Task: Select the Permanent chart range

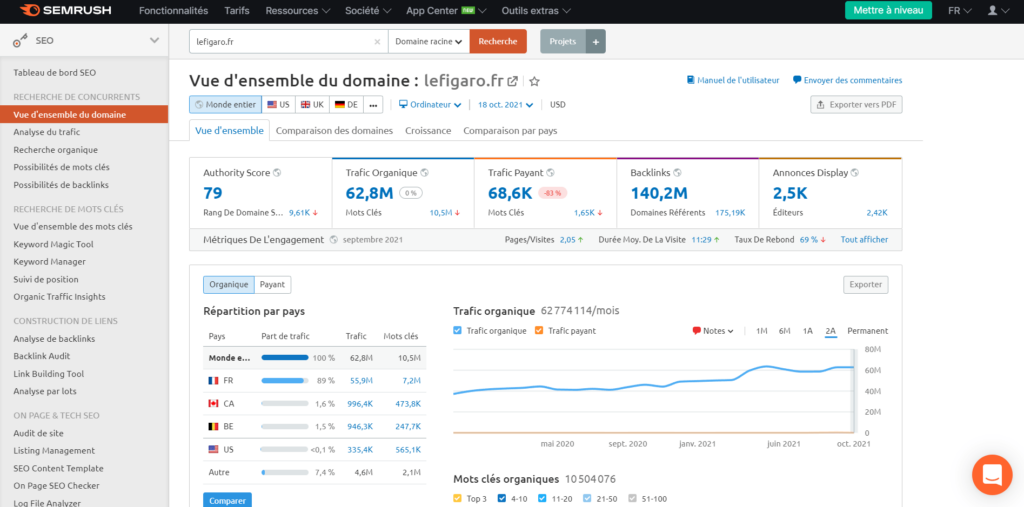Action: click(x=867, y=331)
